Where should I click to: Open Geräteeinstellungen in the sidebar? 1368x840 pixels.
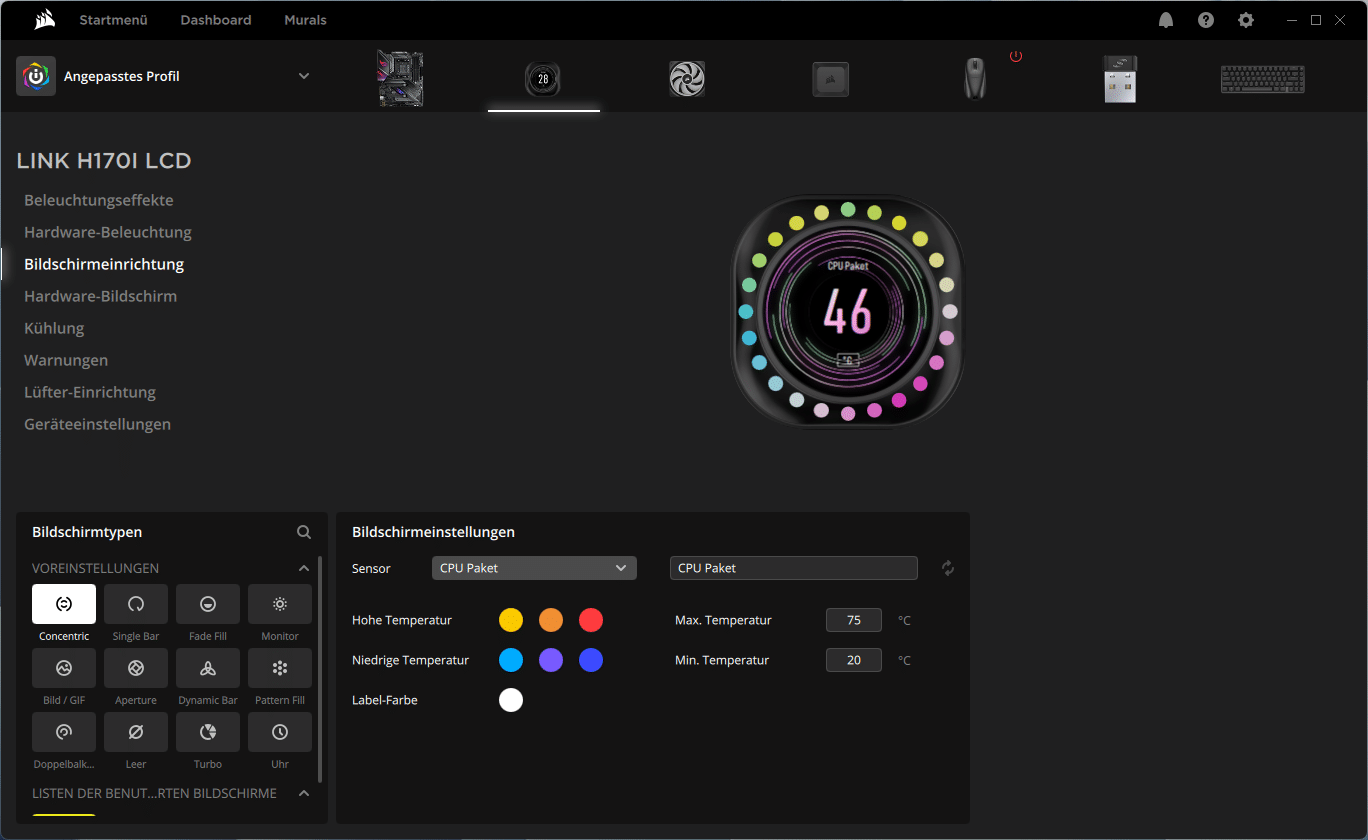[x=97, y=424]
